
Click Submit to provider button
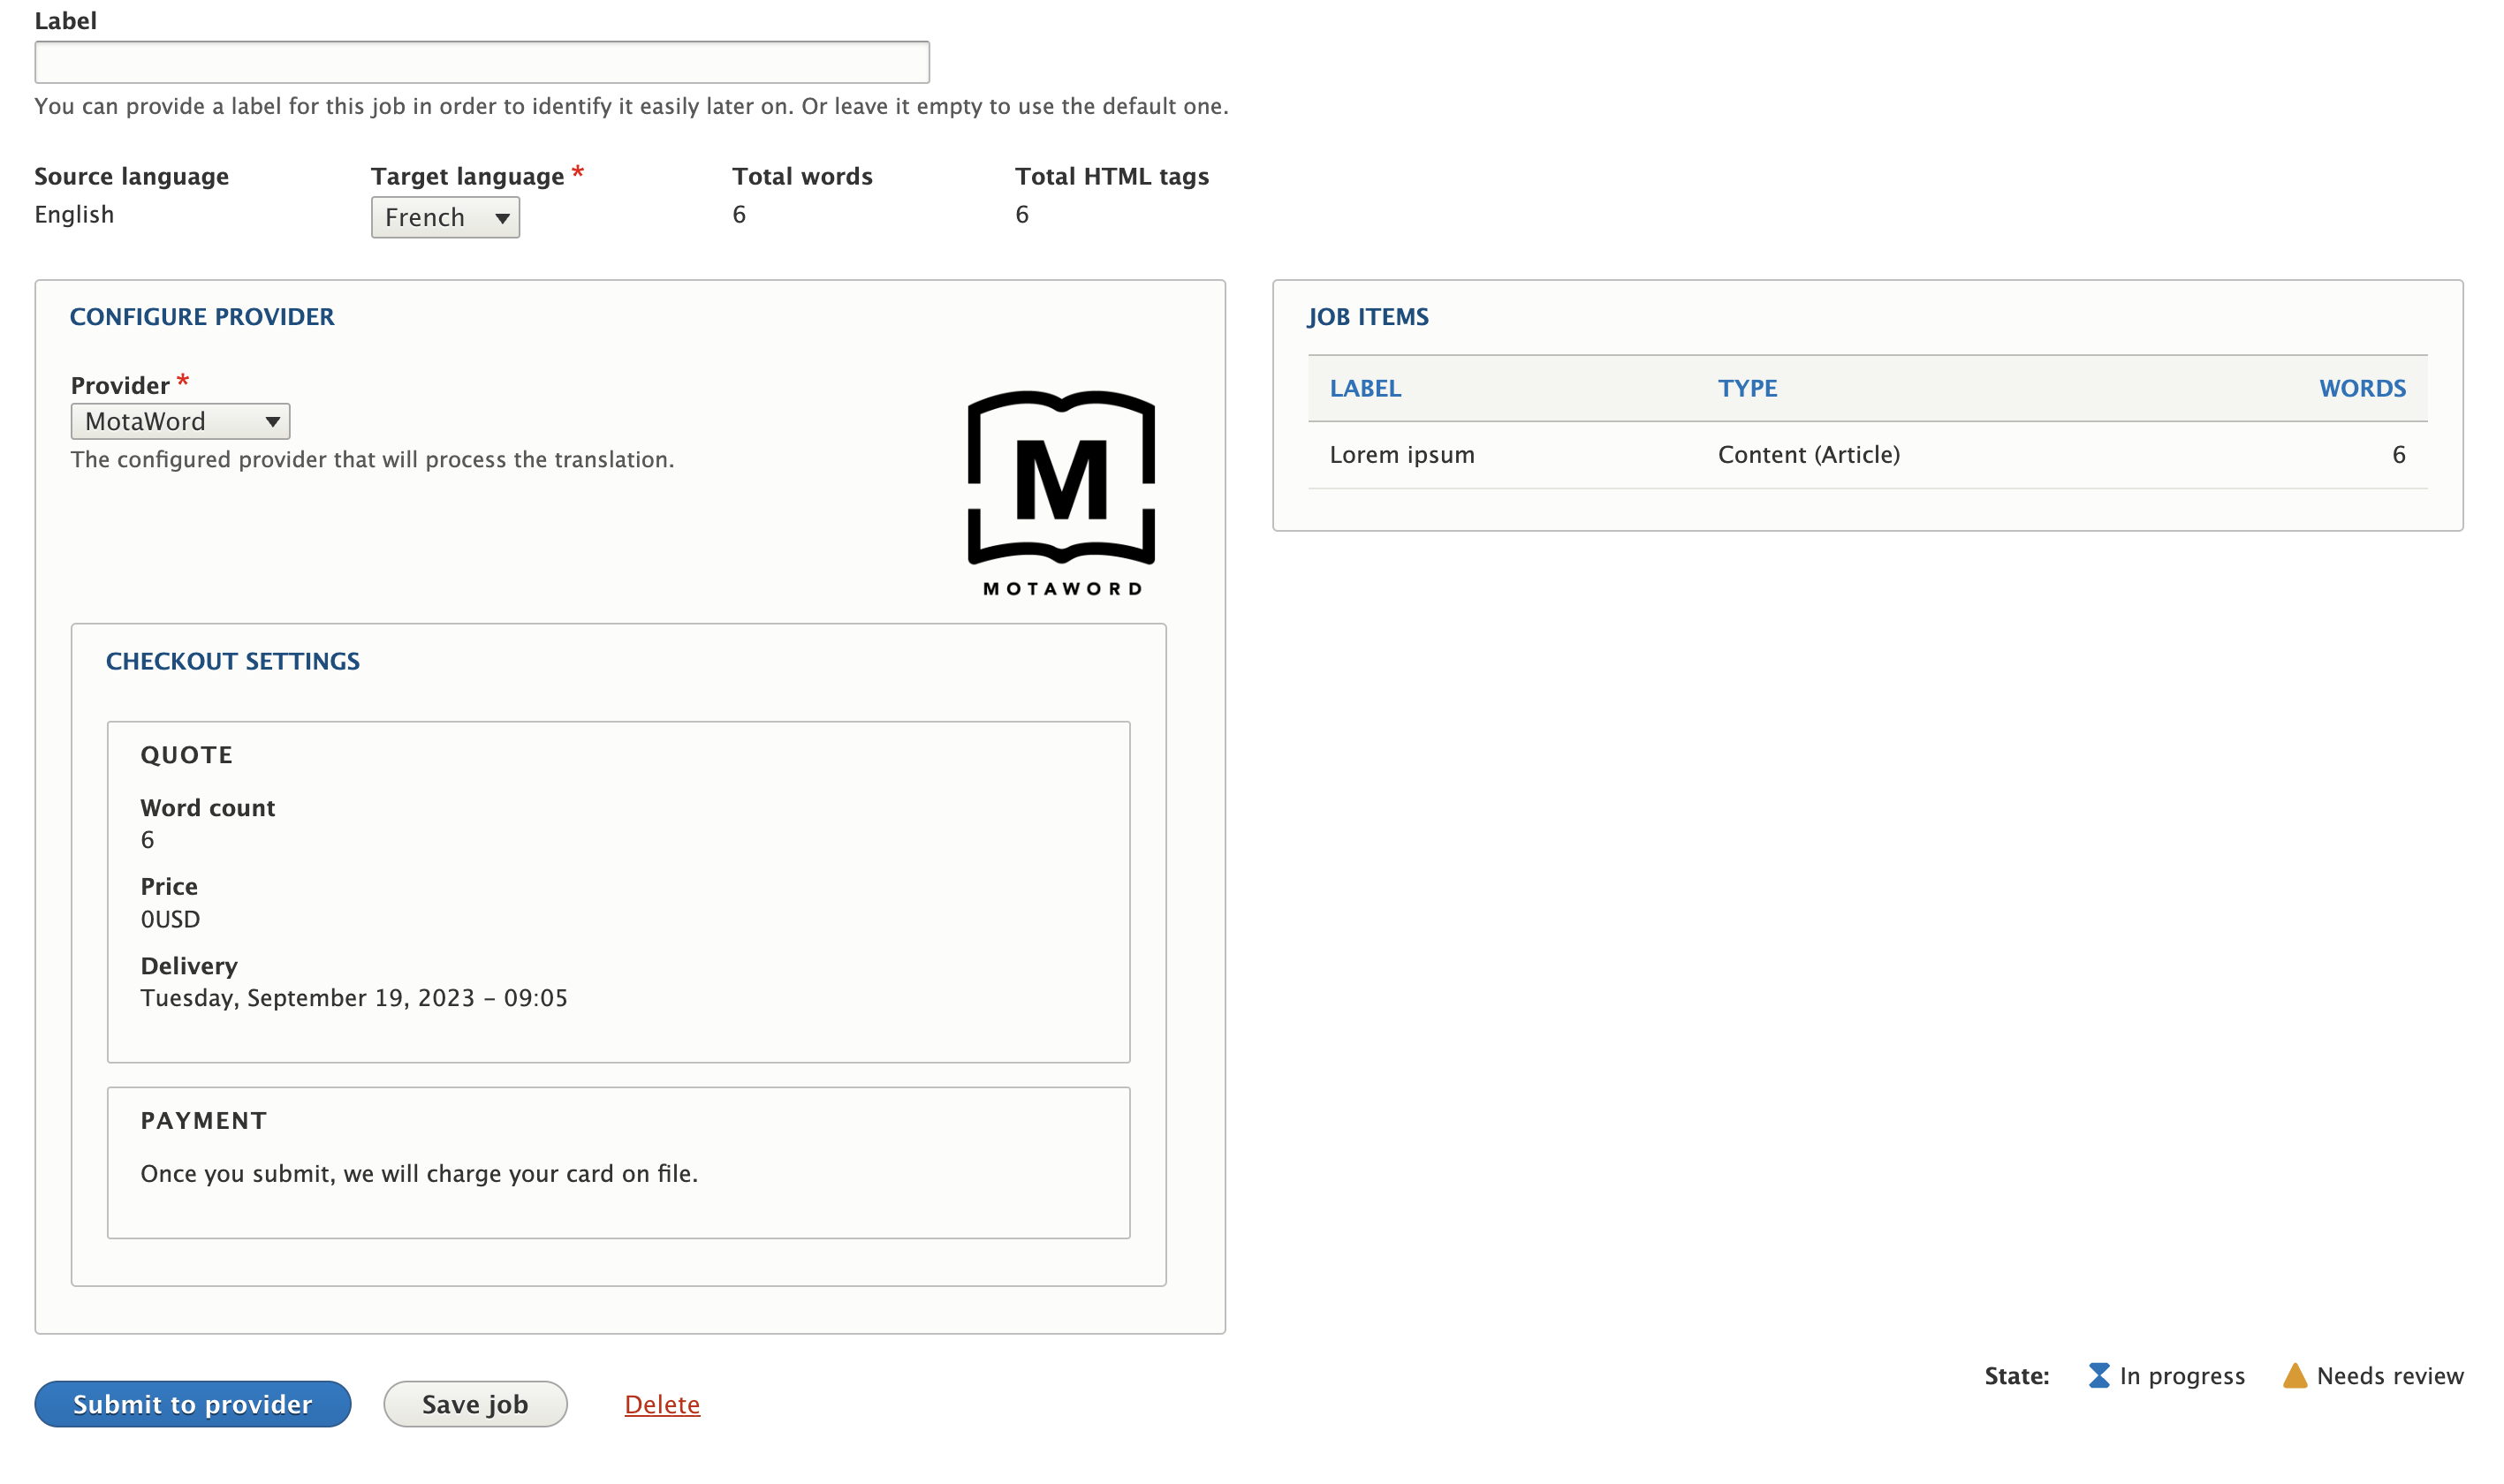coord(192,1404)
